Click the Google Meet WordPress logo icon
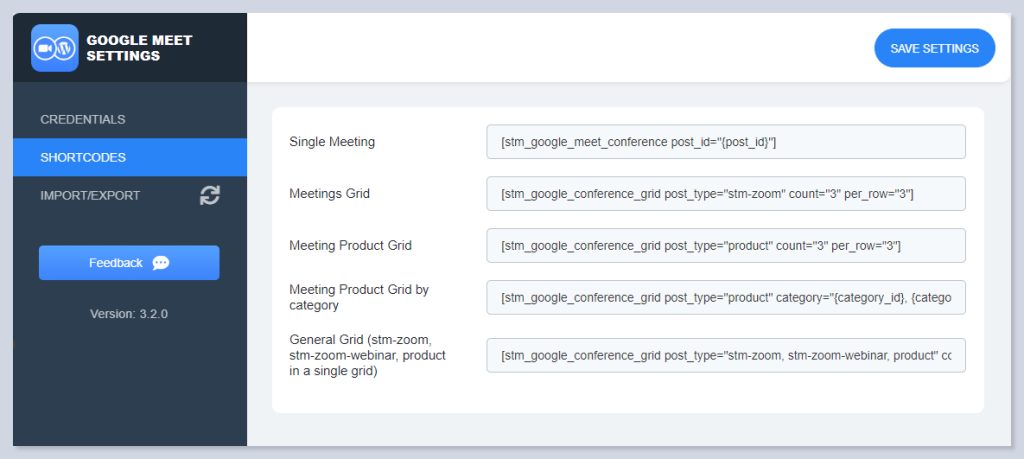This screenshot has width=1024, height=459. pos(54,48)
